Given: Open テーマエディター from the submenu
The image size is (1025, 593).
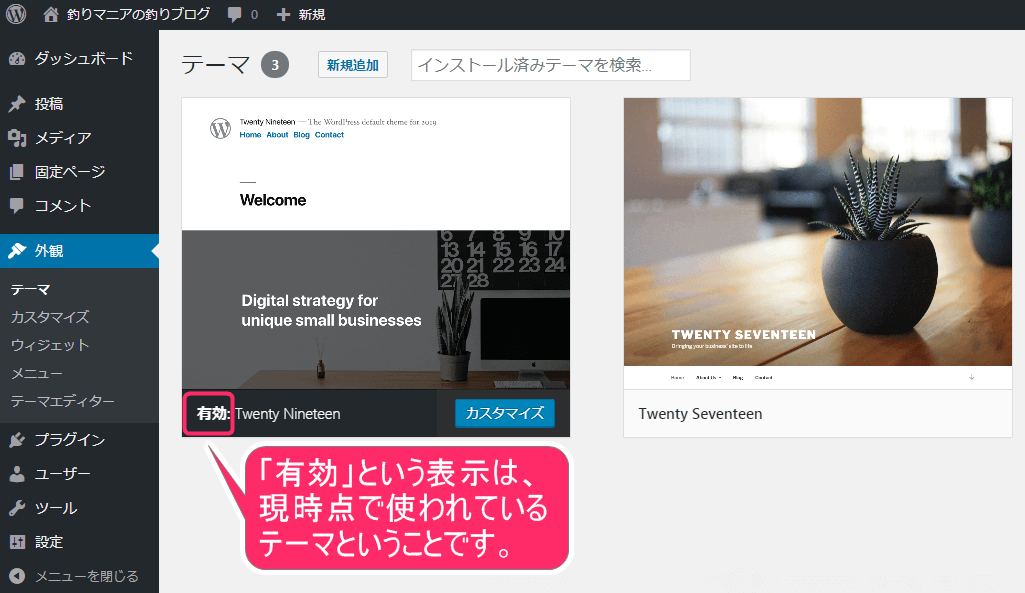Looking at the screenshot, I should (x=62, y=401).
